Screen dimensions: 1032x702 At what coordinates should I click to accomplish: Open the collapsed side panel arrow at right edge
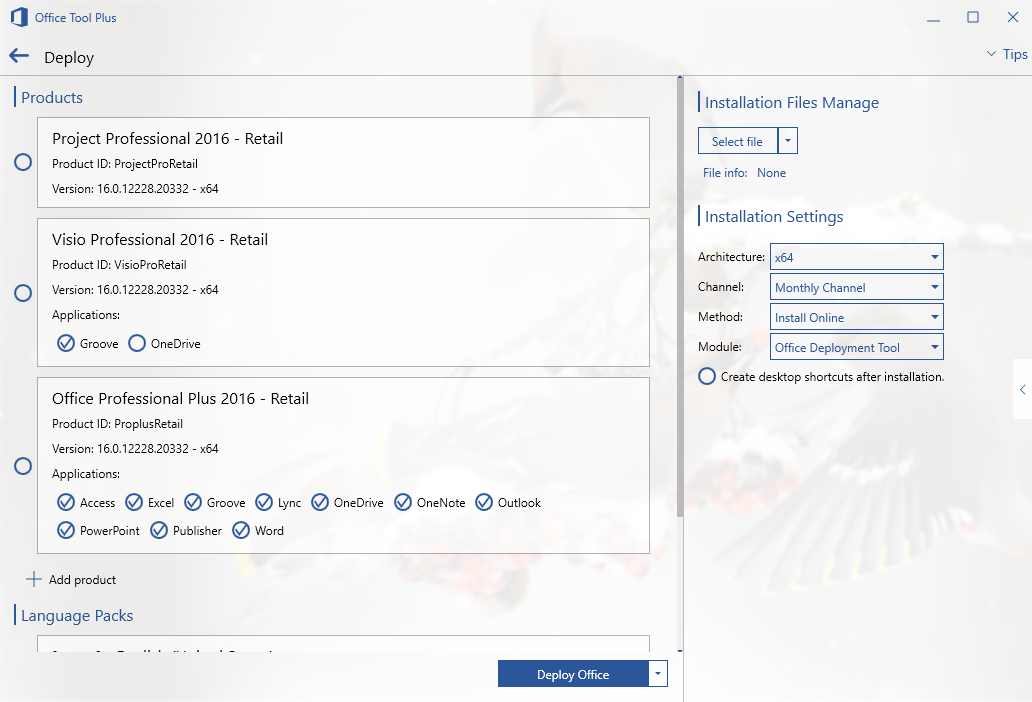pyautogui.click(x=1022, y=389)
